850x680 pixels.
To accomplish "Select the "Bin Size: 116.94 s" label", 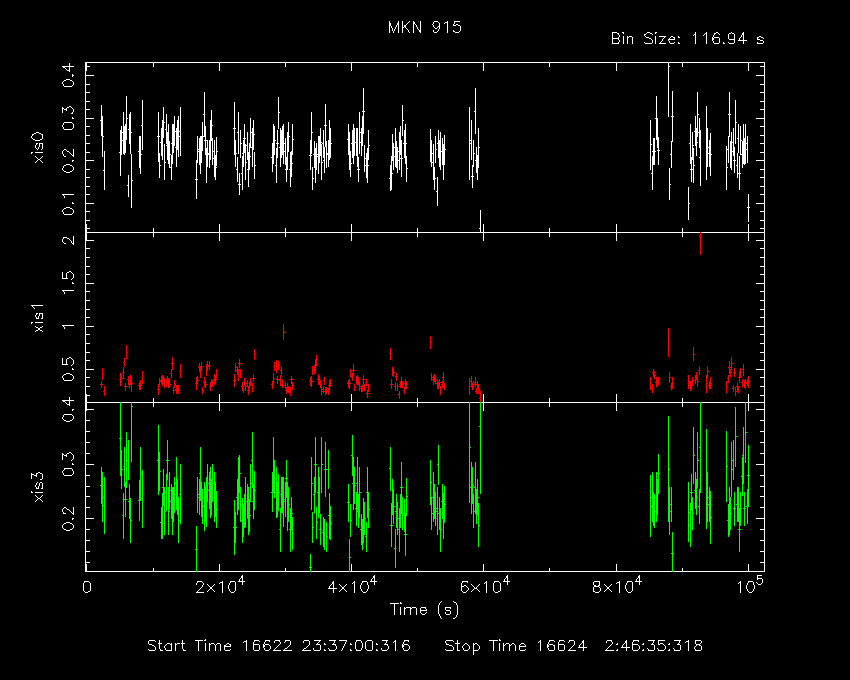I will point(687,39).
